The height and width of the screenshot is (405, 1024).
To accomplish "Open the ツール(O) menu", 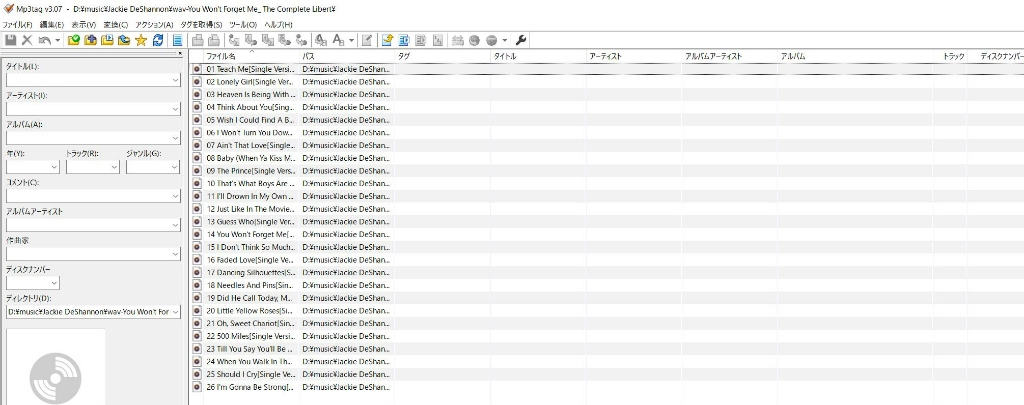I will tap(243, 25).
